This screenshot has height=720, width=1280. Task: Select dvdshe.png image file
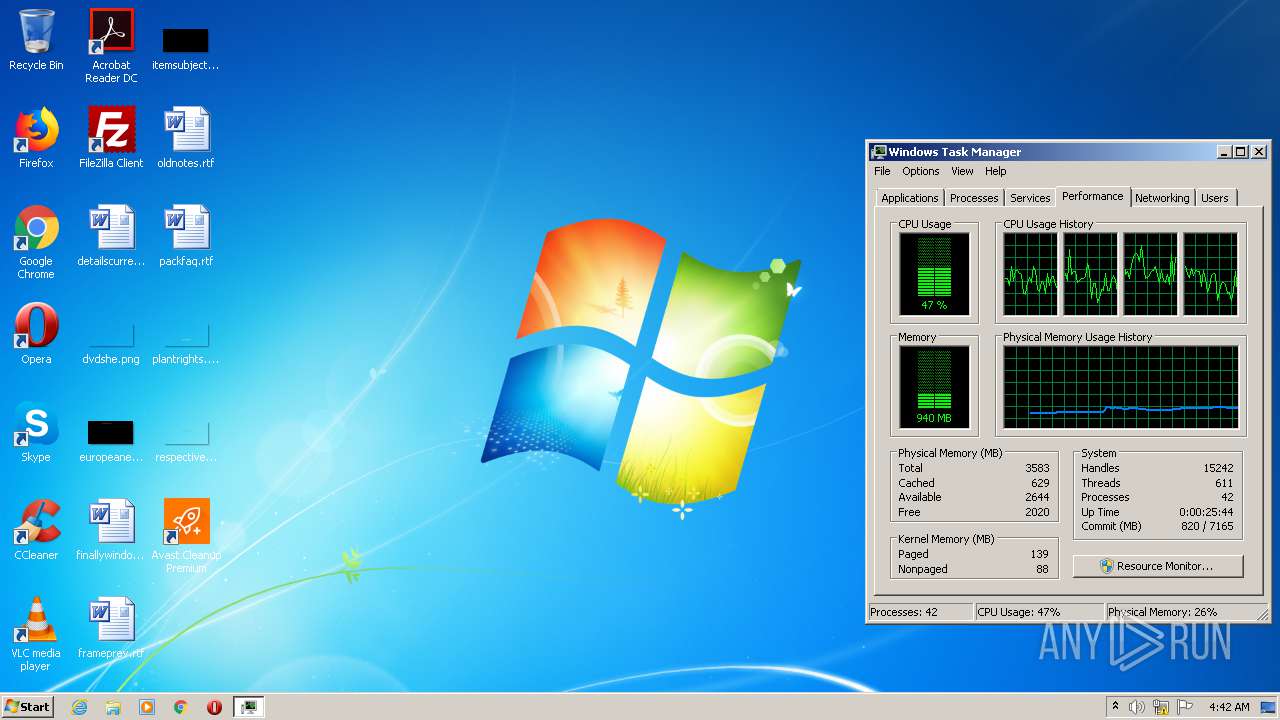(111, 343)
